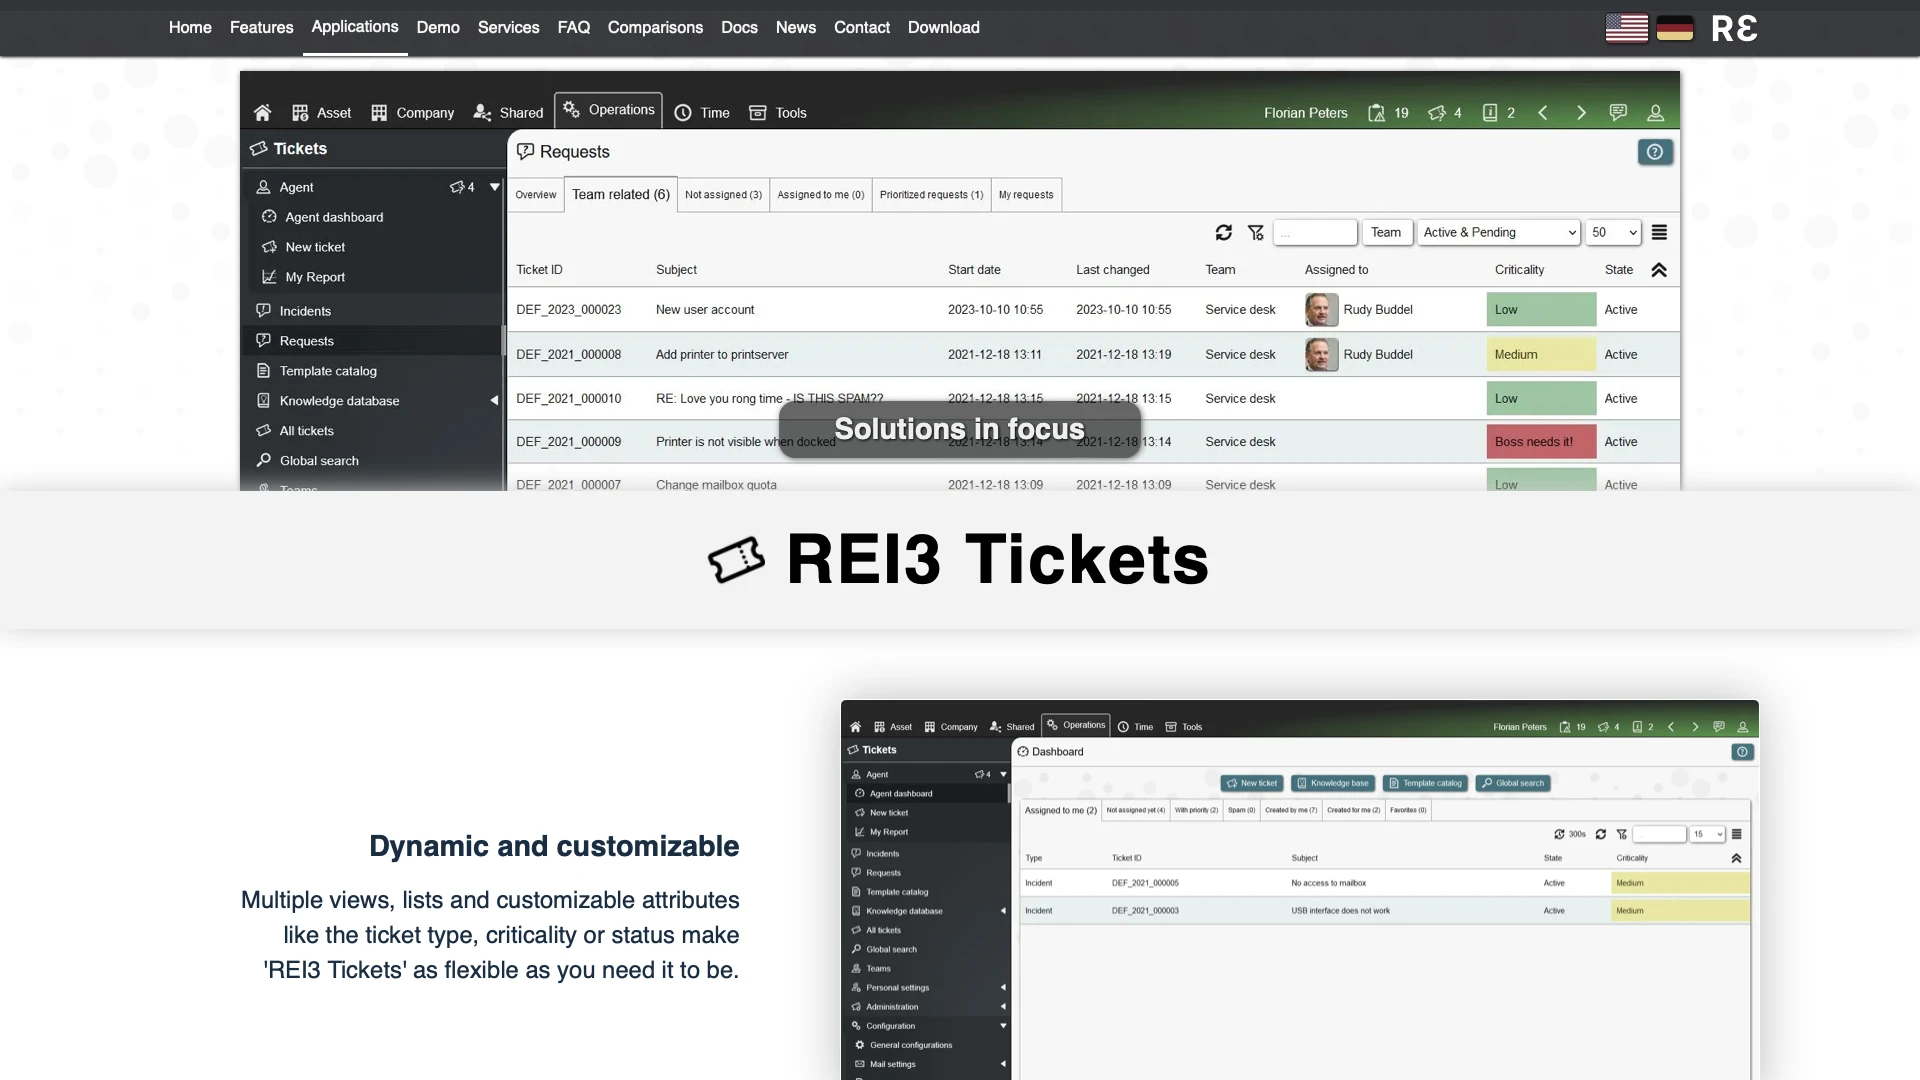Open Knowledge database section
Screen dimensions: 1920x1080
(x=339, y=401)
